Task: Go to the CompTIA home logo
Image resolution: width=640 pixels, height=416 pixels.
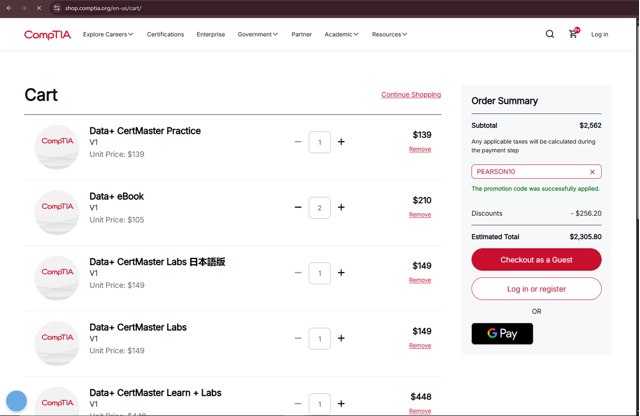Action: pyautogui.click(x=47, y=35)
